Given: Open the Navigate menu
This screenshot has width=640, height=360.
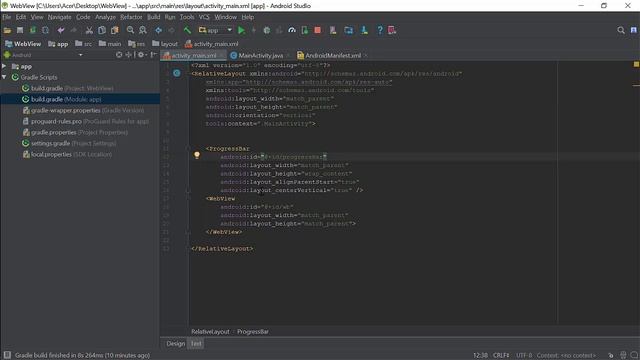Looking at the screenshot, I should coord(59,17).
